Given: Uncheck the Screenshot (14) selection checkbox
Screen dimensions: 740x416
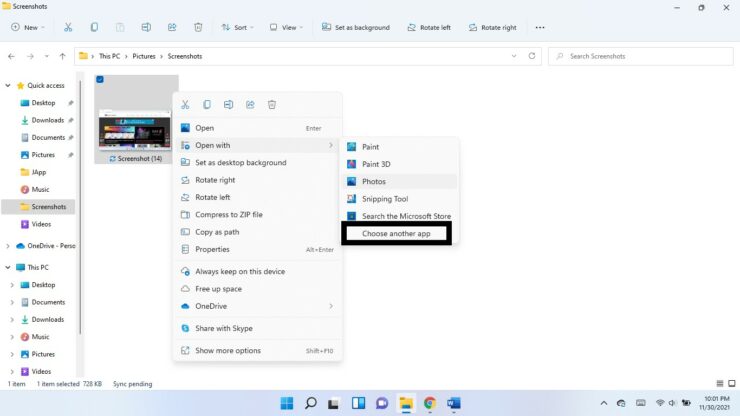Looking at the screenshot, I should (x=100, y=79).
